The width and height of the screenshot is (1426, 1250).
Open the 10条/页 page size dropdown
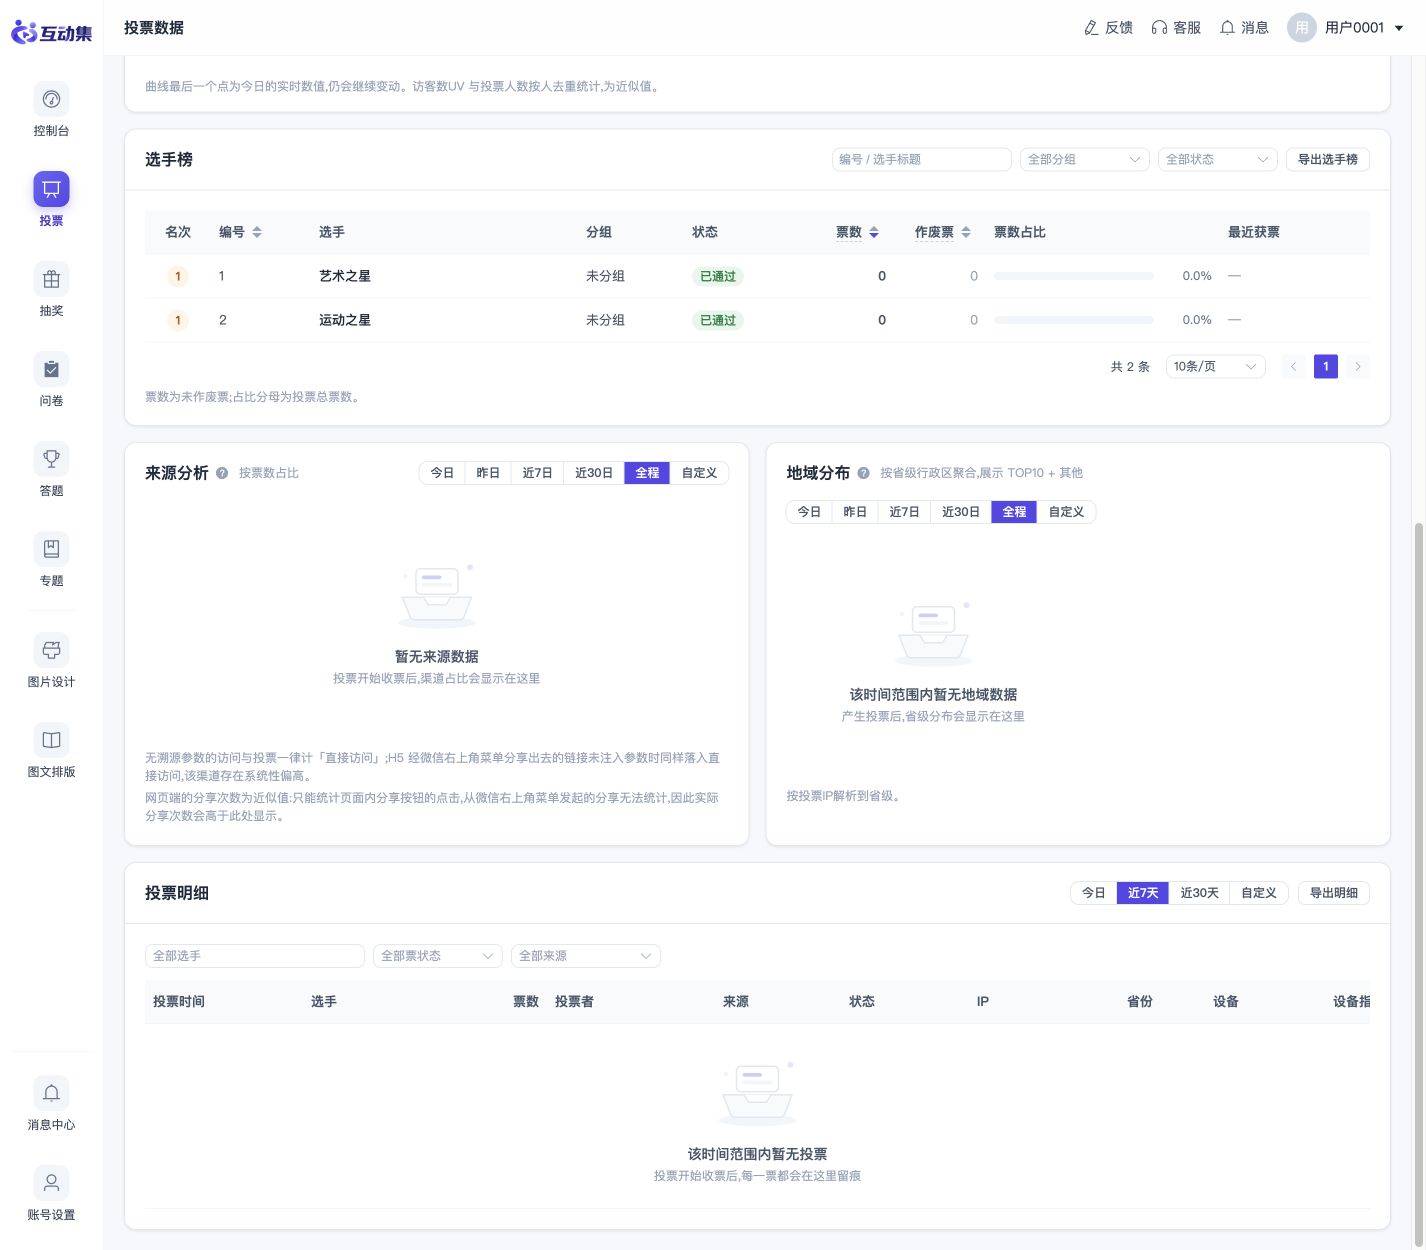(1215, 367)
